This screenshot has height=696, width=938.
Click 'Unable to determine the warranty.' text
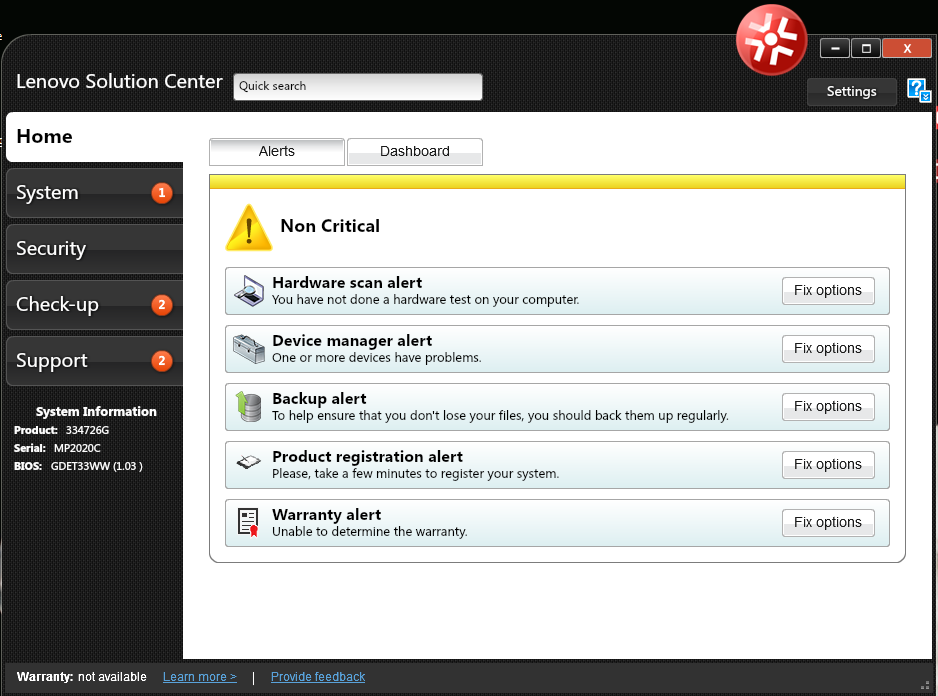coord(370,531)
